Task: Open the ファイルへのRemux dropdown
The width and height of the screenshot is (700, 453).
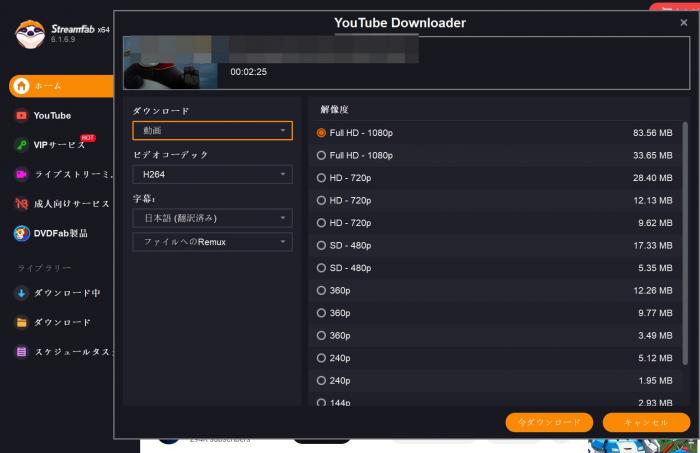Action: (x=212, y=242)
